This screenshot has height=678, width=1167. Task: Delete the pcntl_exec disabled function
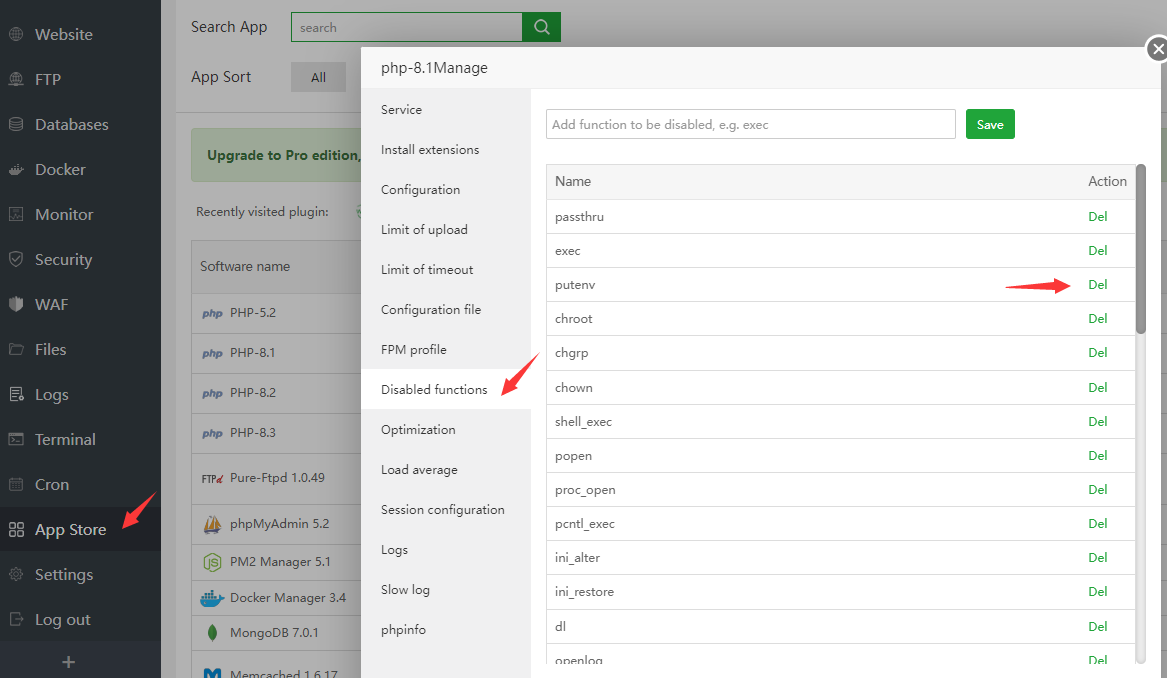(x=1098, y=524)
